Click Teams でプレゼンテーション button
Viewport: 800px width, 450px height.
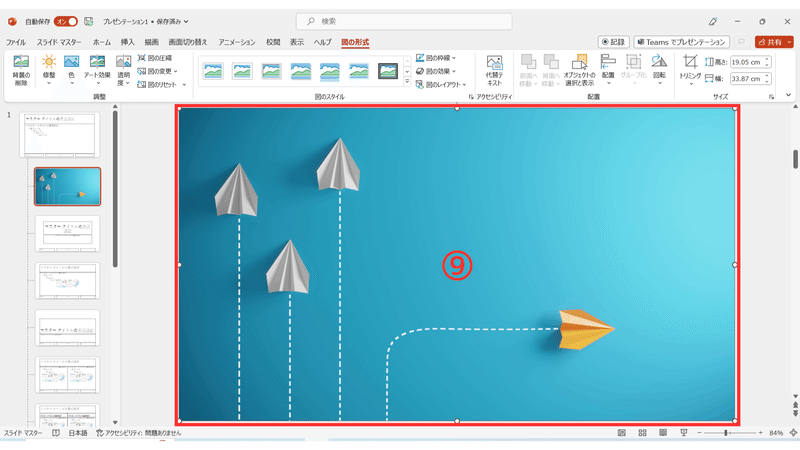(x=681, y=42)
